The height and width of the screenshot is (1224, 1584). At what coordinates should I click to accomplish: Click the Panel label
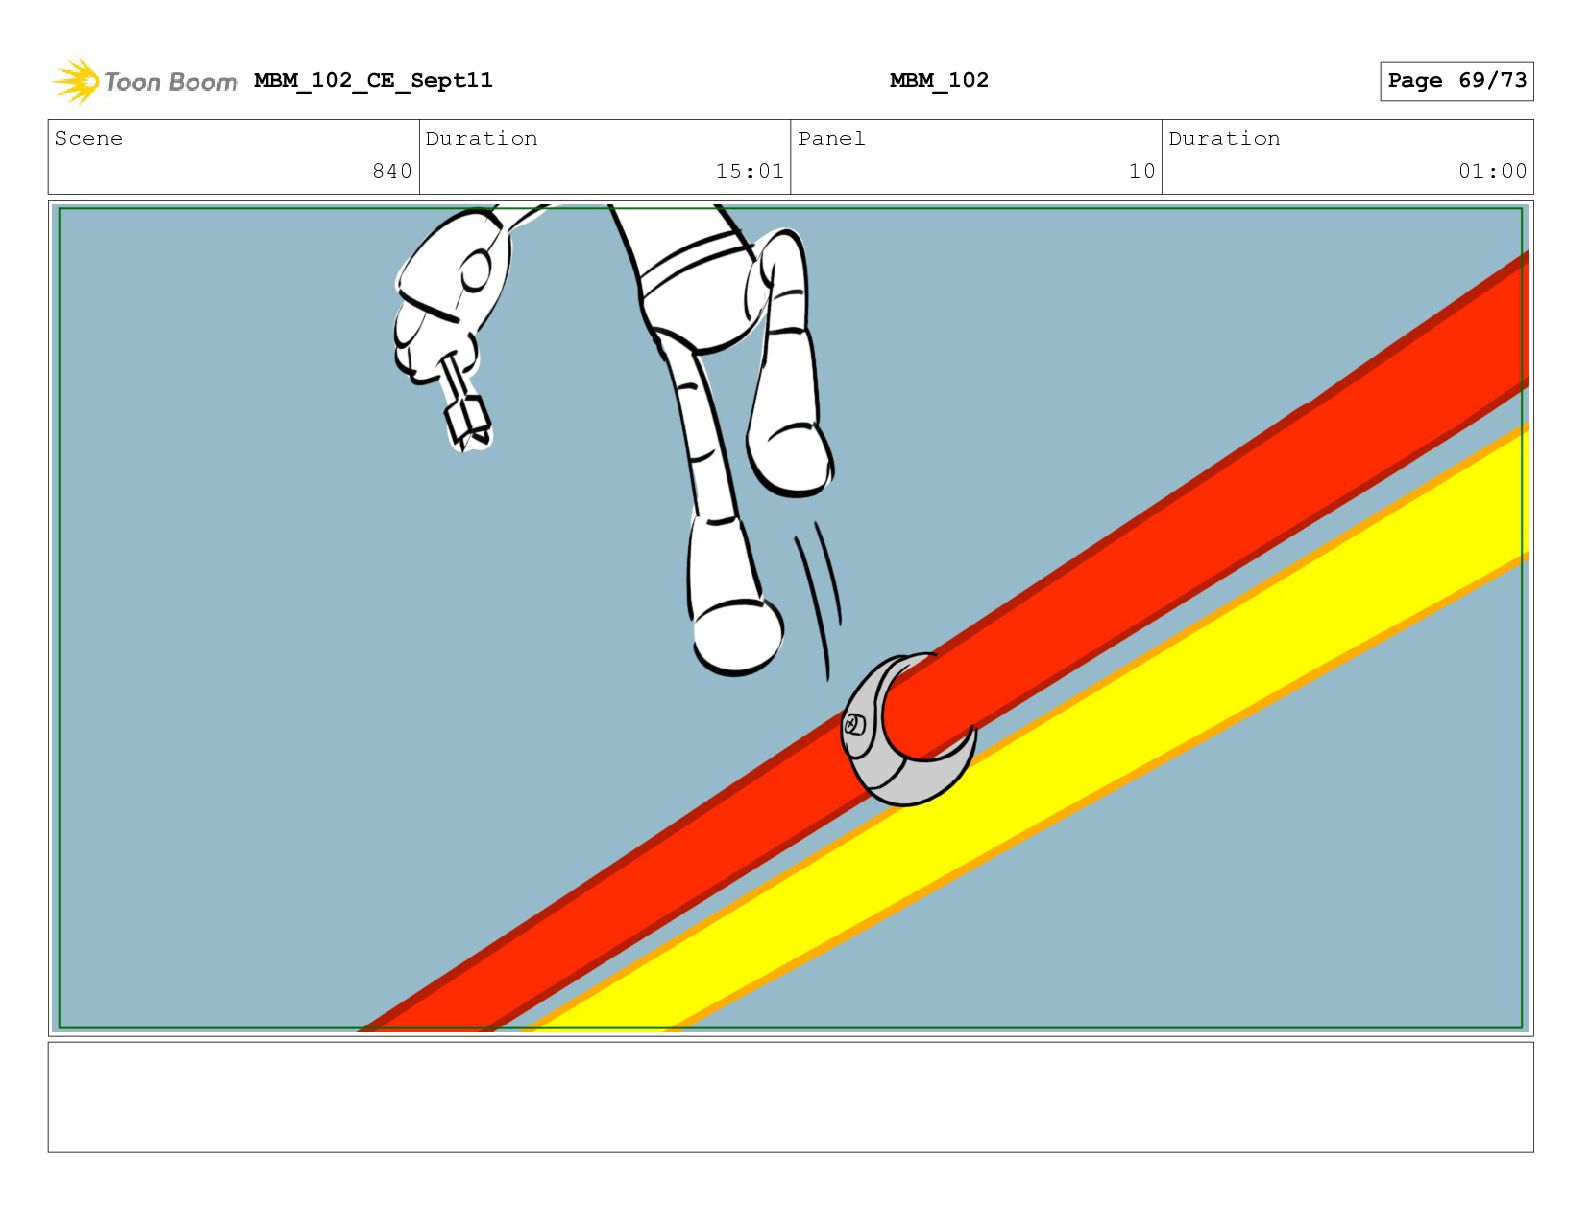coord(831,138)
